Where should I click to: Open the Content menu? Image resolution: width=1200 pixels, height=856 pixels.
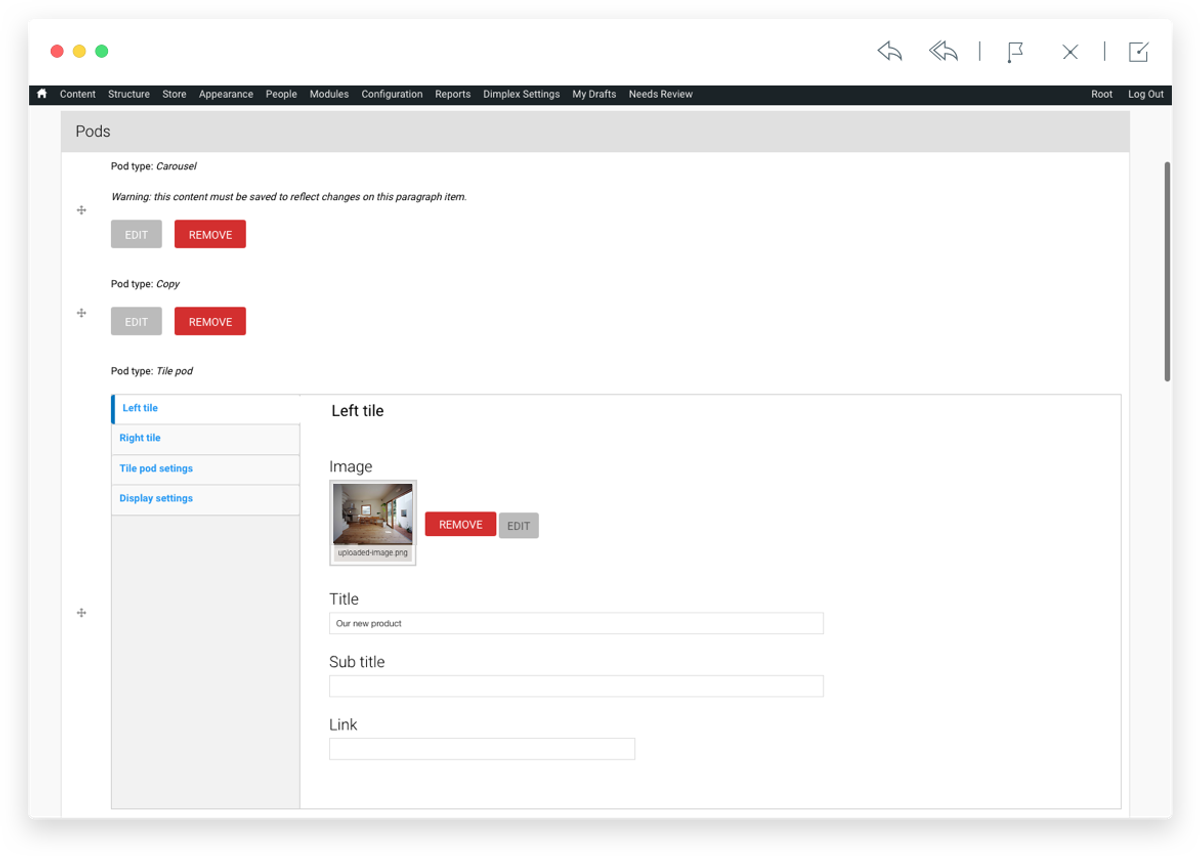pos(77,94)
